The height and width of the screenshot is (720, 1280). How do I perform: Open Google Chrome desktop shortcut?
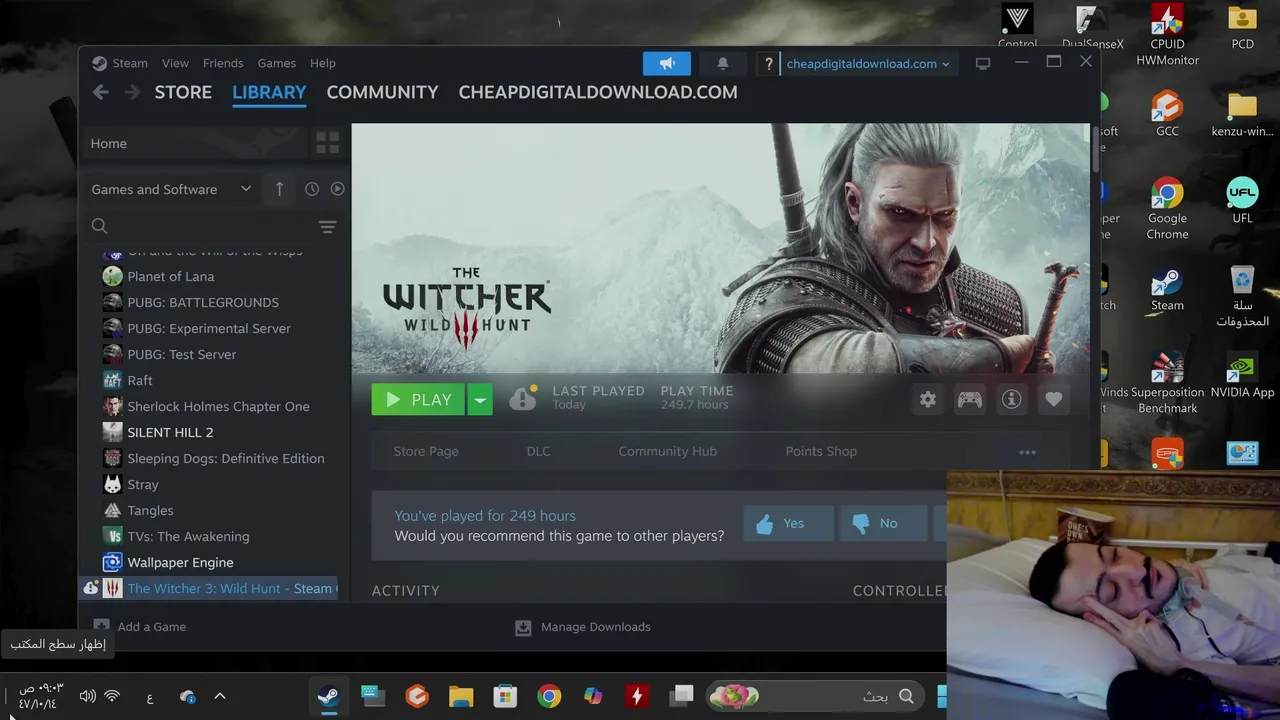coord(1167,207)
